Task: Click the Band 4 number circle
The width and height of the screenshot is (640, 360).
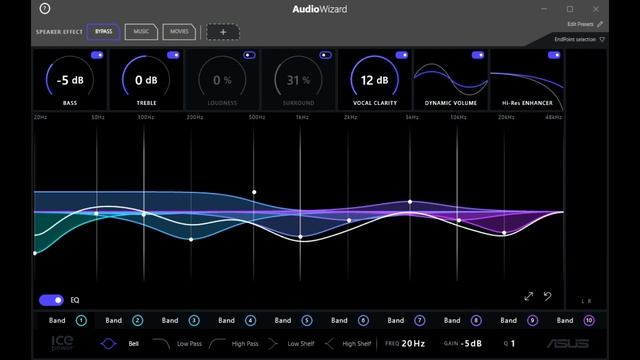Action: [x=251, y=320]
